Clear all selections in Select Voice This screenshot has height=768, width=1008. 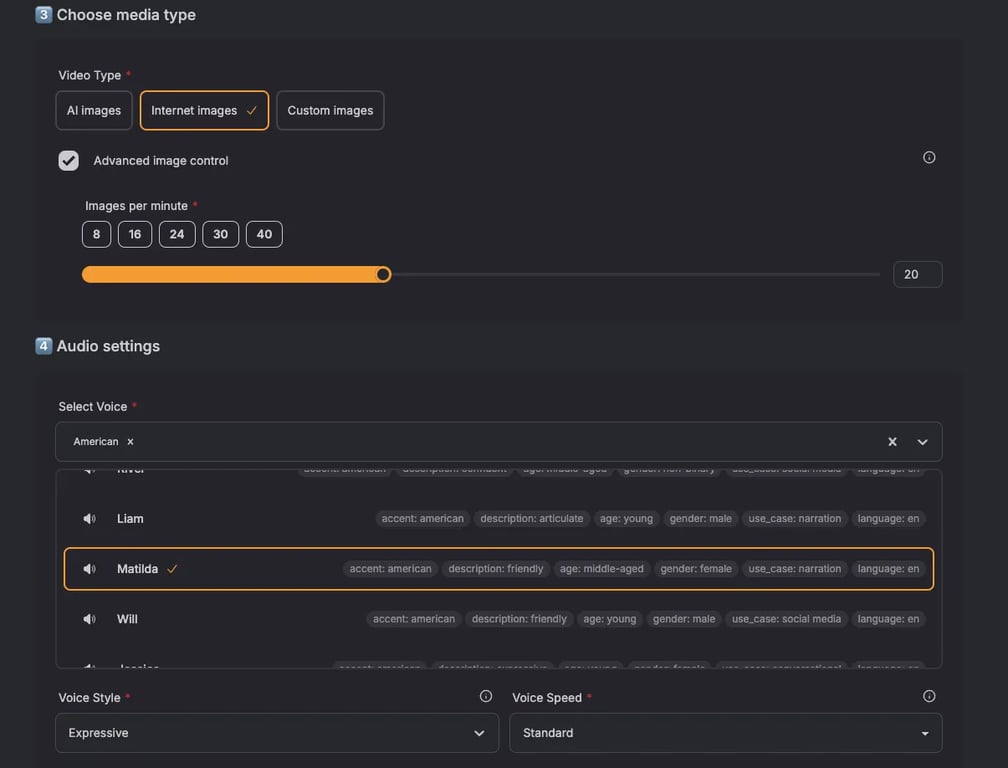coord(892,442)
